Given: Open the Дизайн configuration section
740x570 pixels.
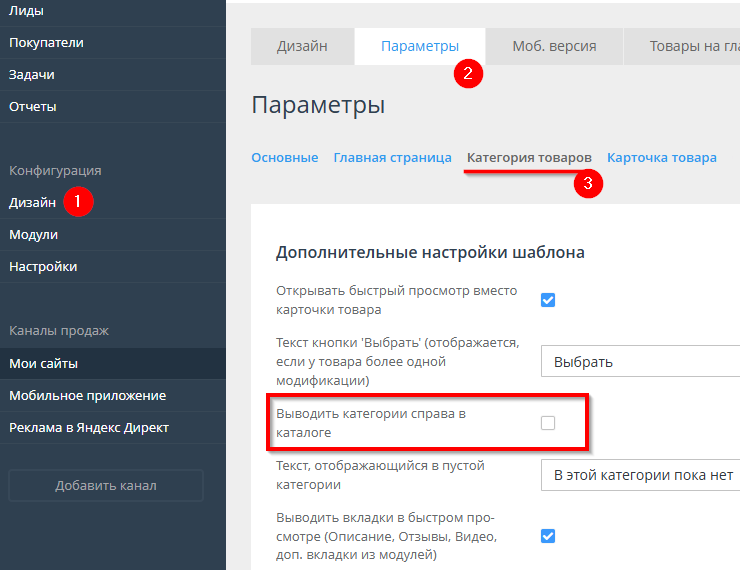Looking at the screenshot, I should coord(33,203).
